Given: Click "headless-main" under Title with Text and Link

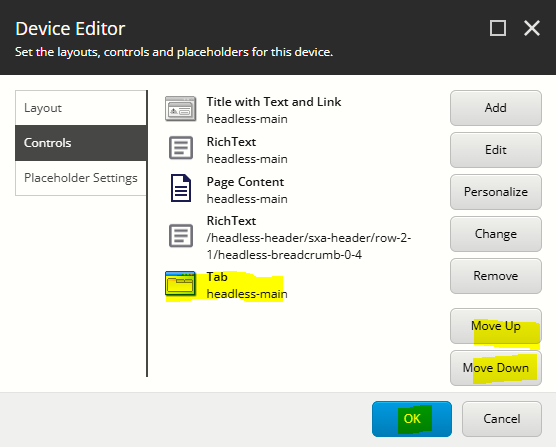Looking at the screenshot, I should coord(247,119).
